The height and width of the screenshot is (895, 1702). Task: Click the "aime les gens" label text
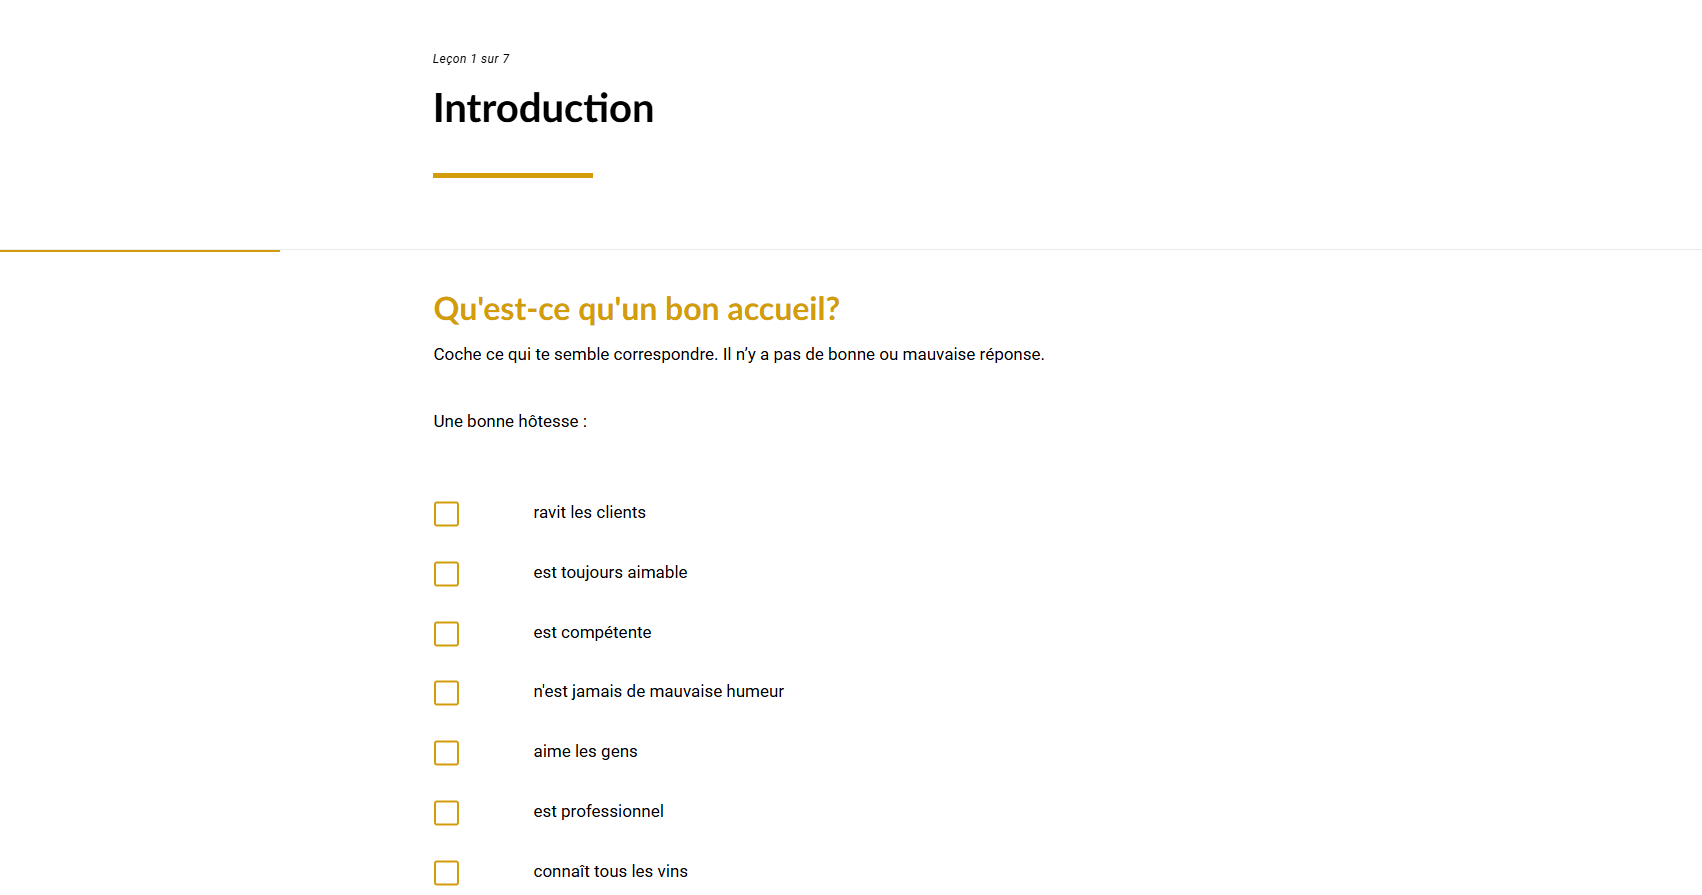click(x=585, y=751)
